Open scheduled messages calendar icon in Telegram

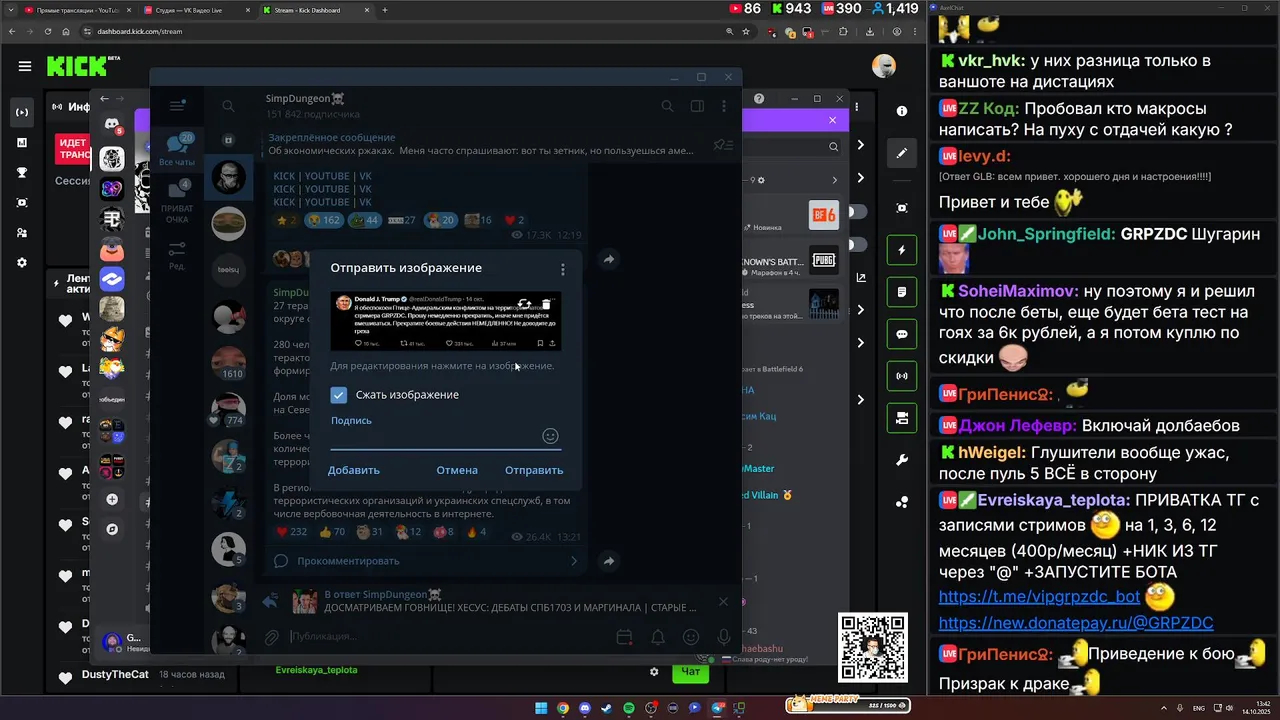tap(625, 637)
